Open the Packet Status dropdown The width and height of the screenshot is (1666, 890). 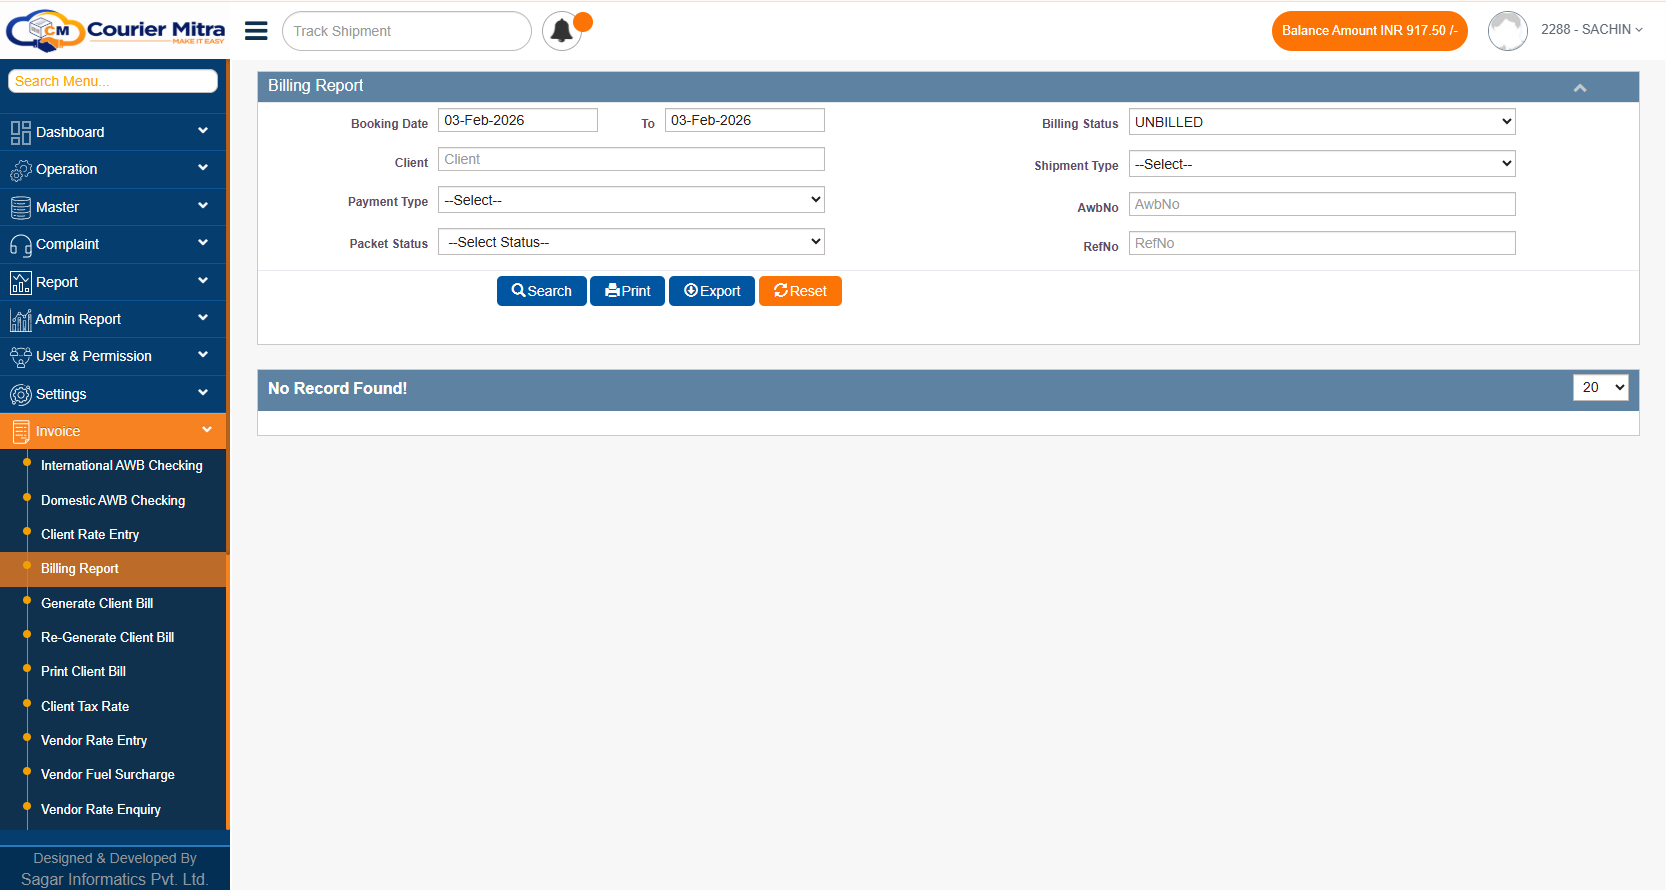tap(631, 242)
